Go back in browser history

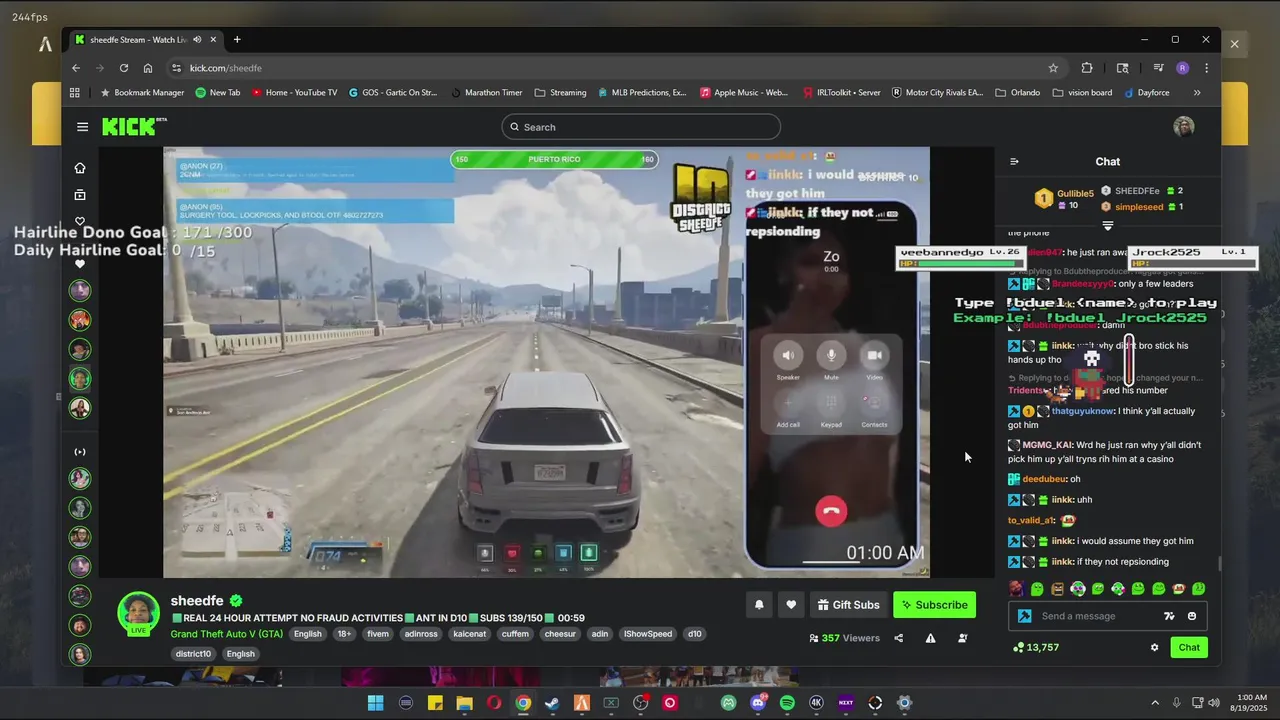(76, 68)
